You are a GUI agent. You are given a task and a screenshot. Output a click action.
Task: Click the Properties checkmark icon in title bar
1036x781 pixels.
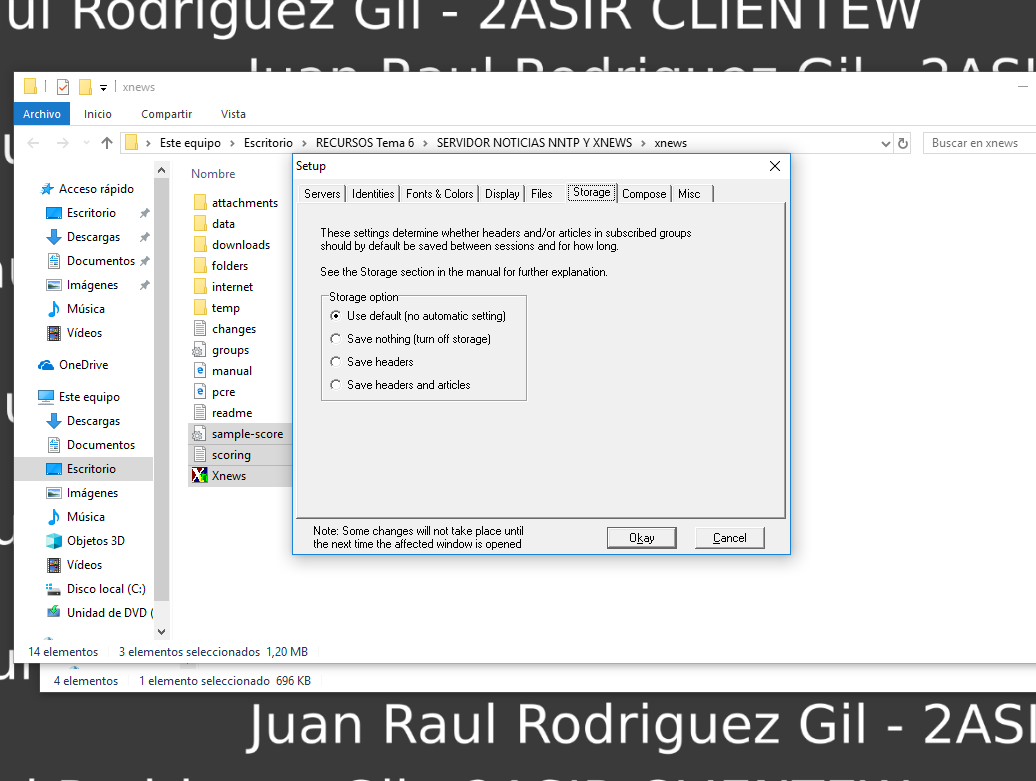click(63, 87)
